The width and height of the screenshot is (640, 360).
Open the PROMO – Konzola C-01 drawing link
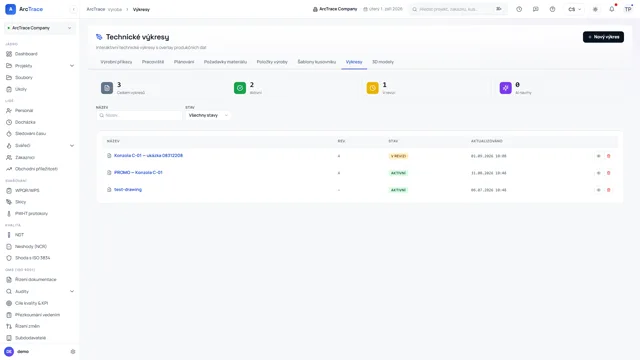[x=138, y=173]
